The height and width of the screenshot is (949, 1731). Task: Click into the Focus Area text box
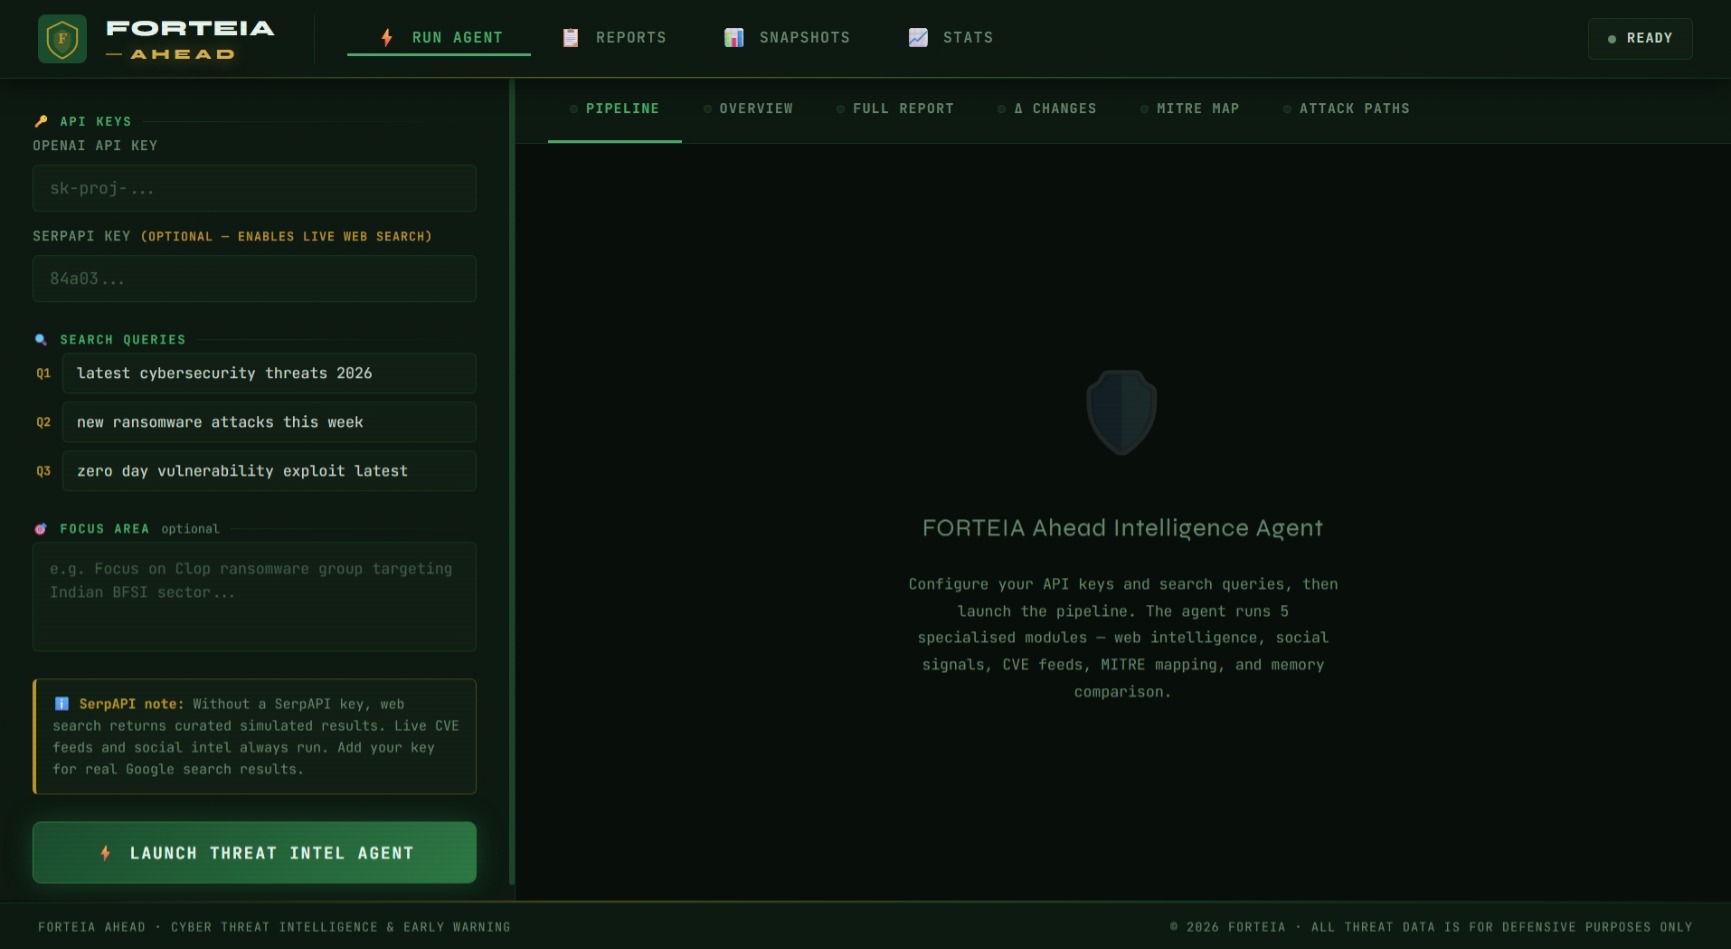(x=254, y=597)
